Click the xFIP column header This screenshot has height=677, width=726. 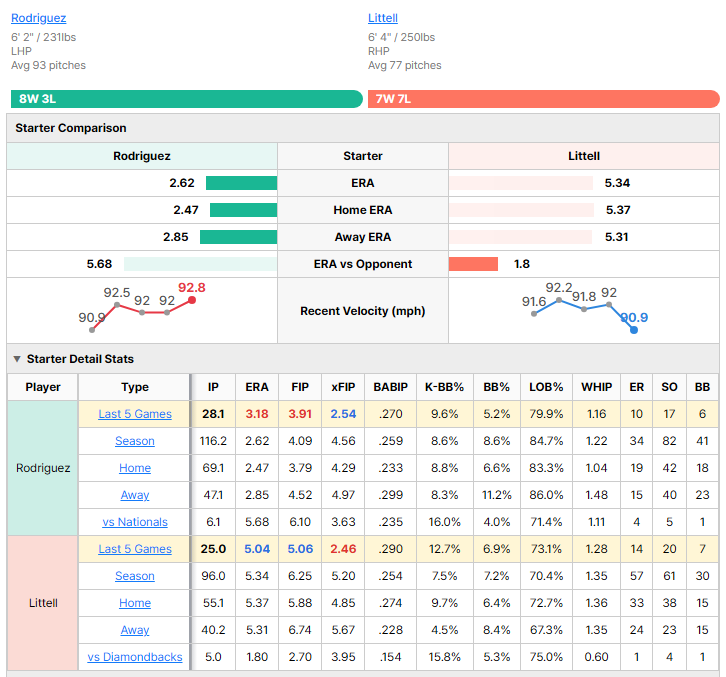pos(343,387)
